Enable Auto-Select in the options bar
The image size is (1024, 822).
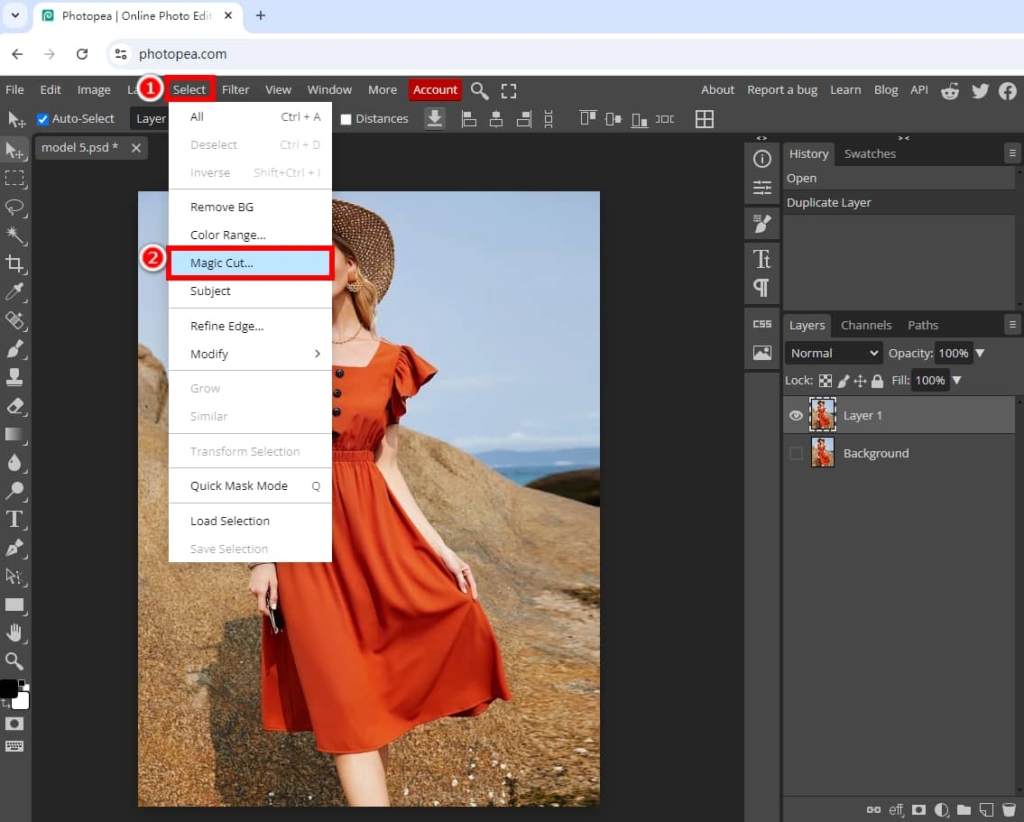coord(41,118)
